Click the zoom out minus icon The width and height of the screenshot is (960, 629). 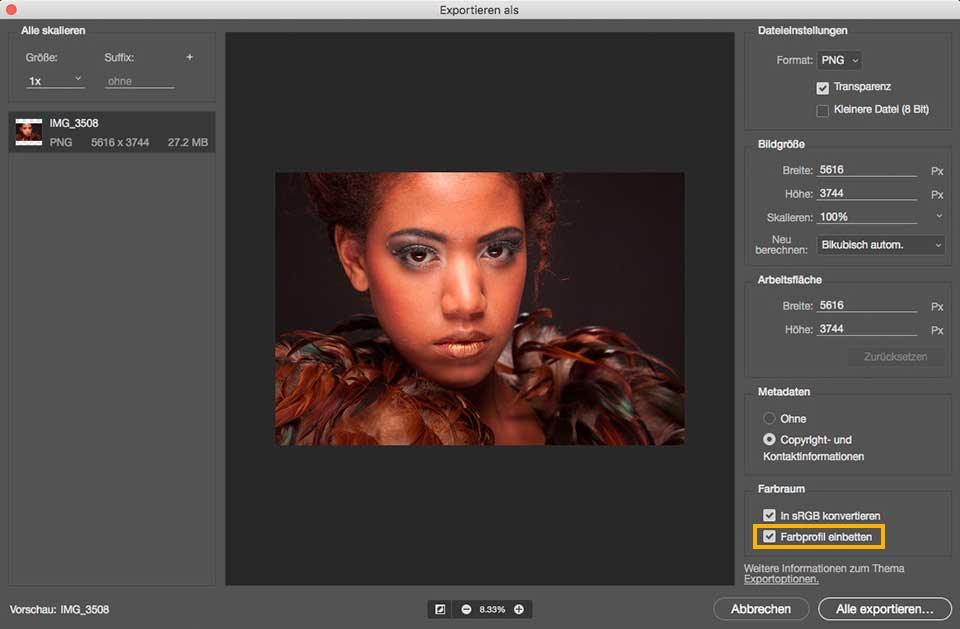(466, 609)
